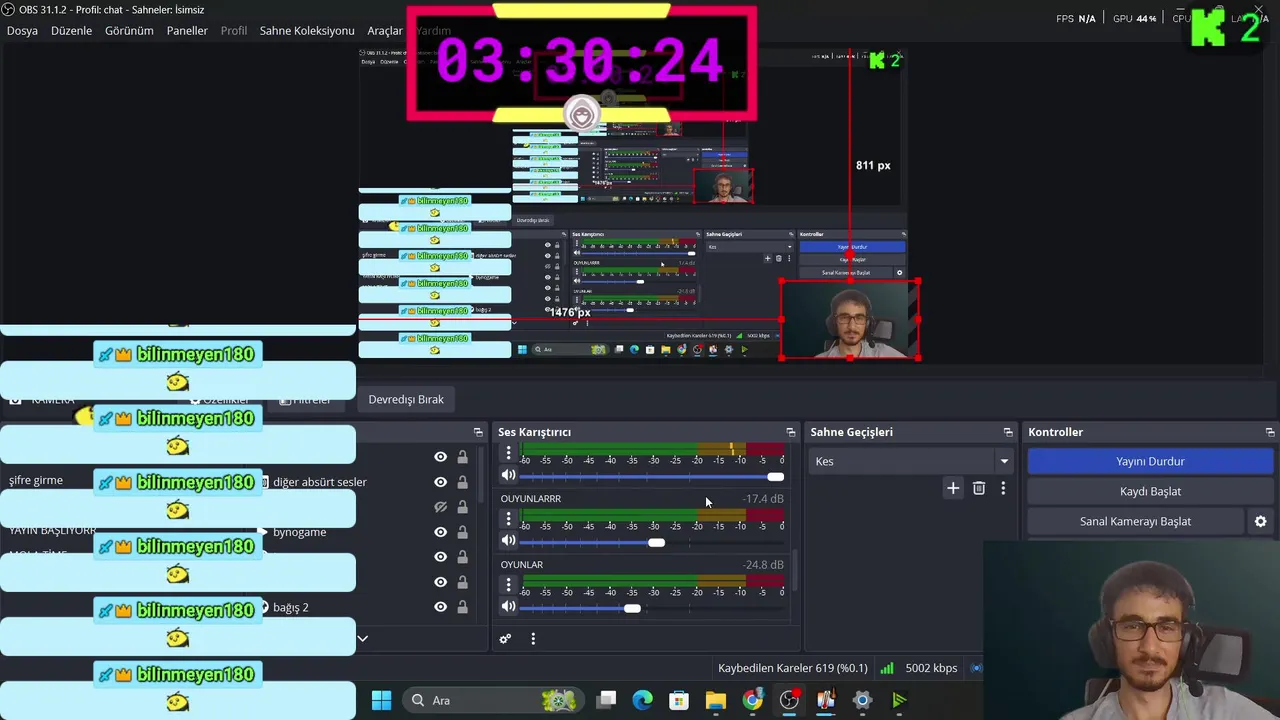Open the Sahne Koleksiyonu menu
The height and width of the screenshot is (720, 1280).
tap(307, 31)
